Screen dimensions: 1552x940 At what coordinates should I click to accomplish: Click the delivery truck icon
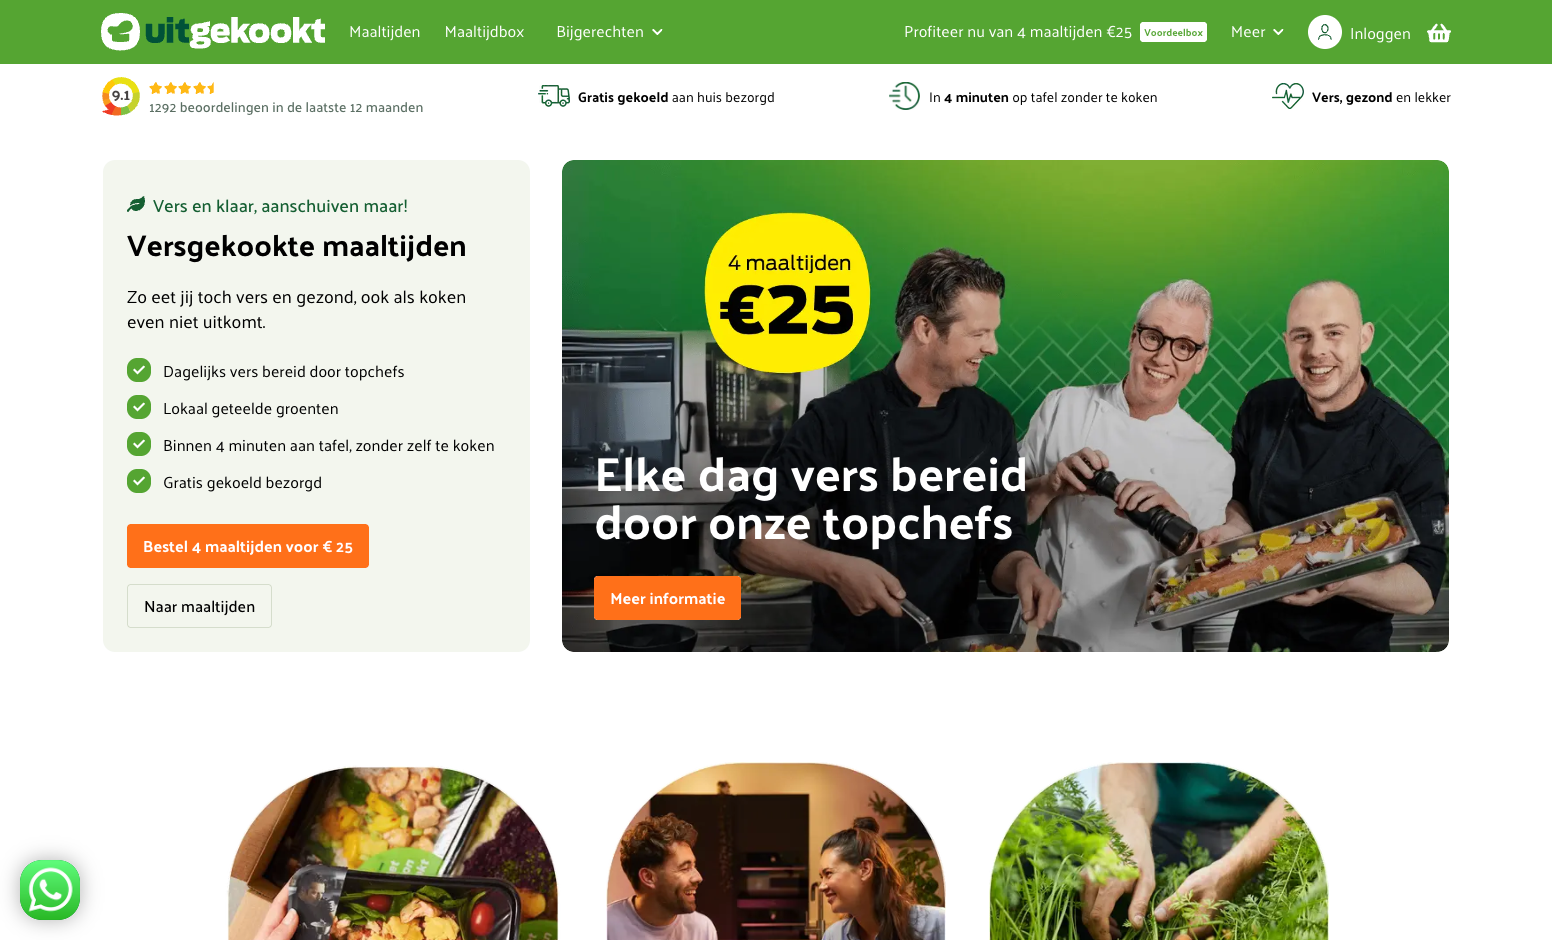pos(554,96)
